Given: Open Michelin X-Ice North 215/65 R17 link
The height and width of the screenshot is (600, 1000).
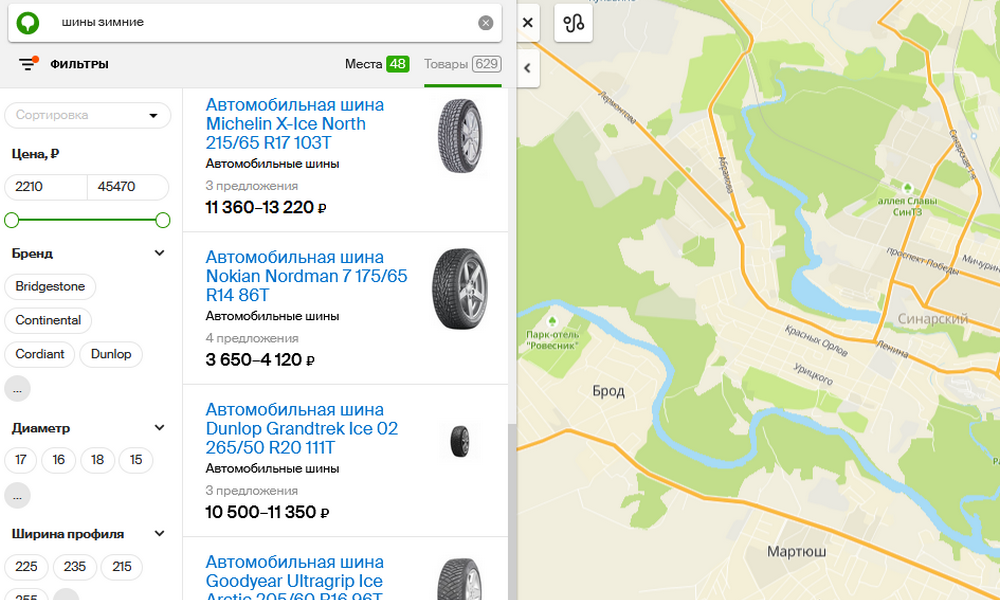Looking at the screenshot, I should pos(295,124).
